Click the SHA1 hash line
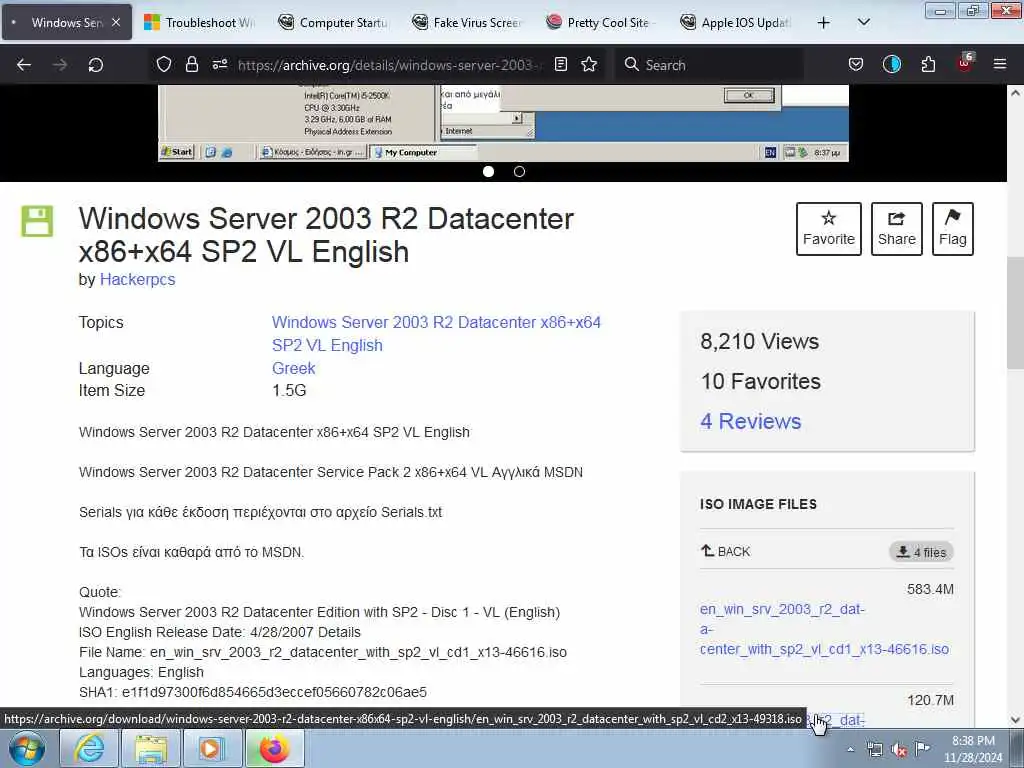The width and height of the screenshot is (1024, 768). coord(253,692)
